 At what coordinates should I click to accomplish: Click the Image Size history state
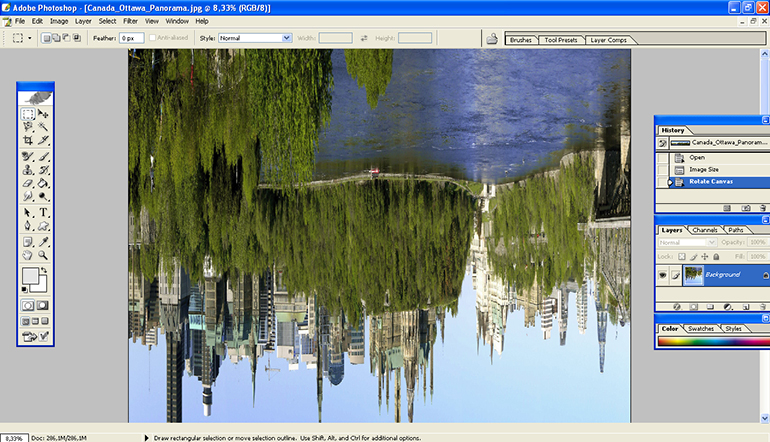coord(703,170)
